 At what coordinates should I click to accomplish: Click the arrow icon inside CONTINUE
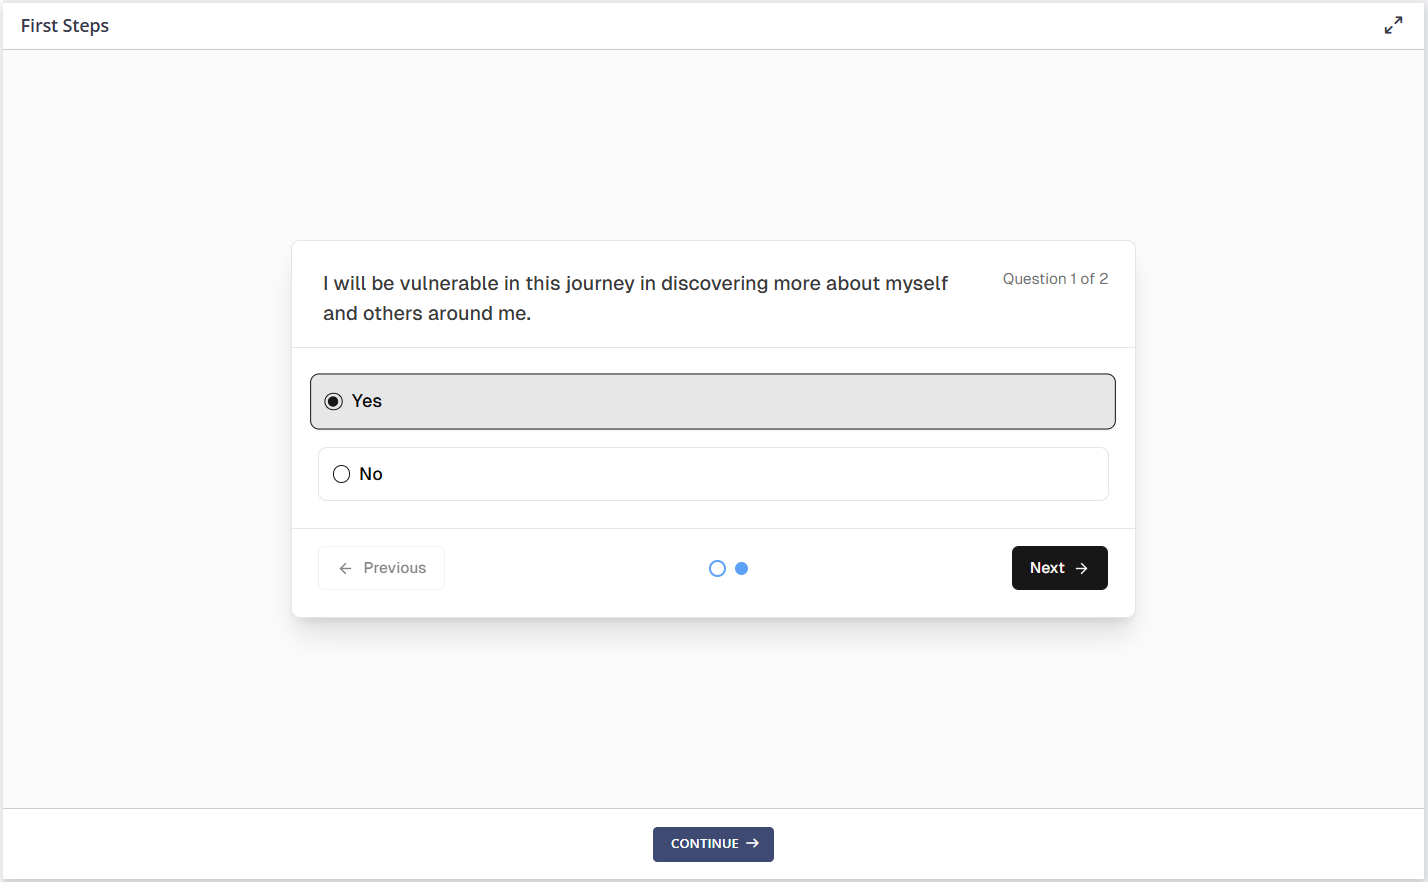[753, 844]
